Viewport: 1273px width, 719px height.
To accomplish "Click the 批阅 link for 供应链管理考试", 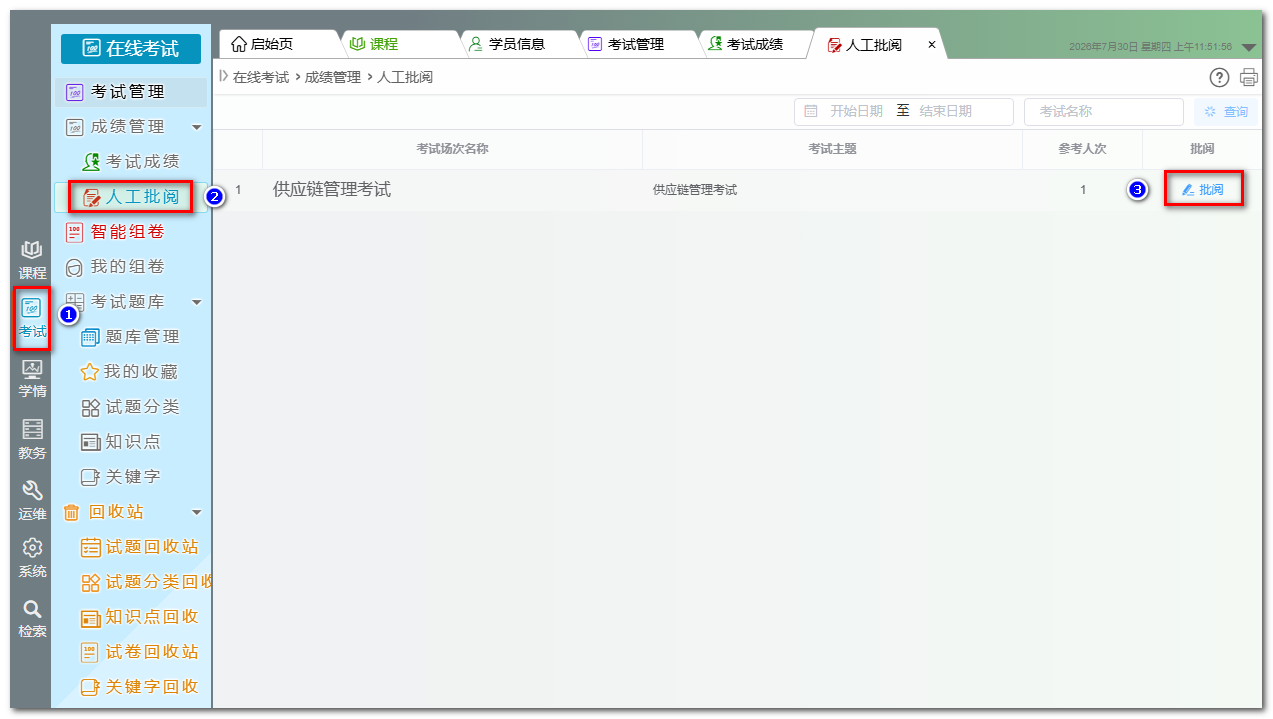I will [1203, 189].
